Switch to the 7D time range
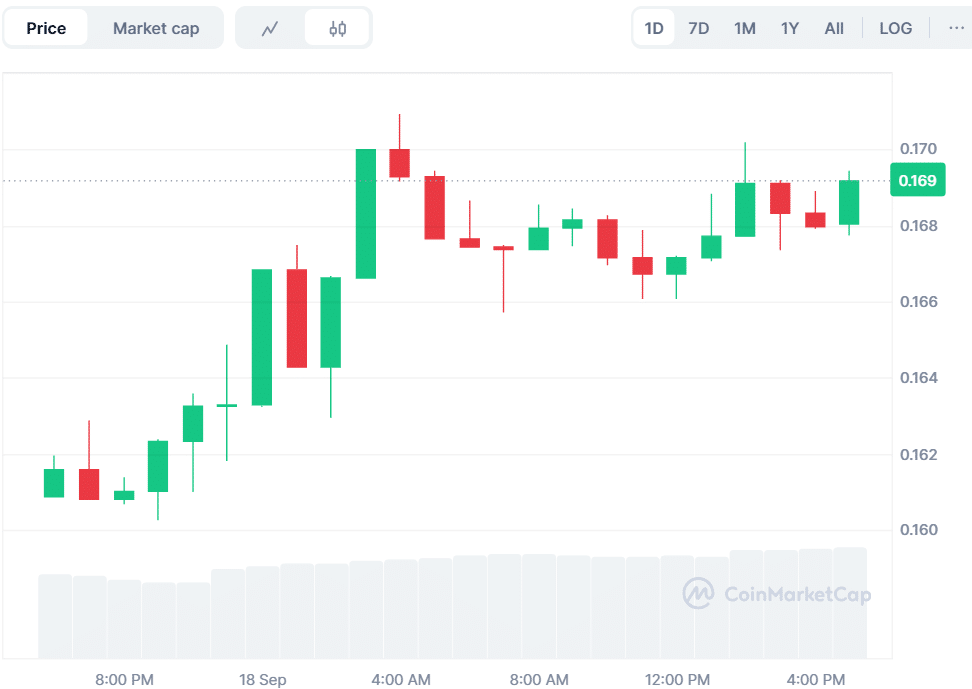 click(699, 28)
